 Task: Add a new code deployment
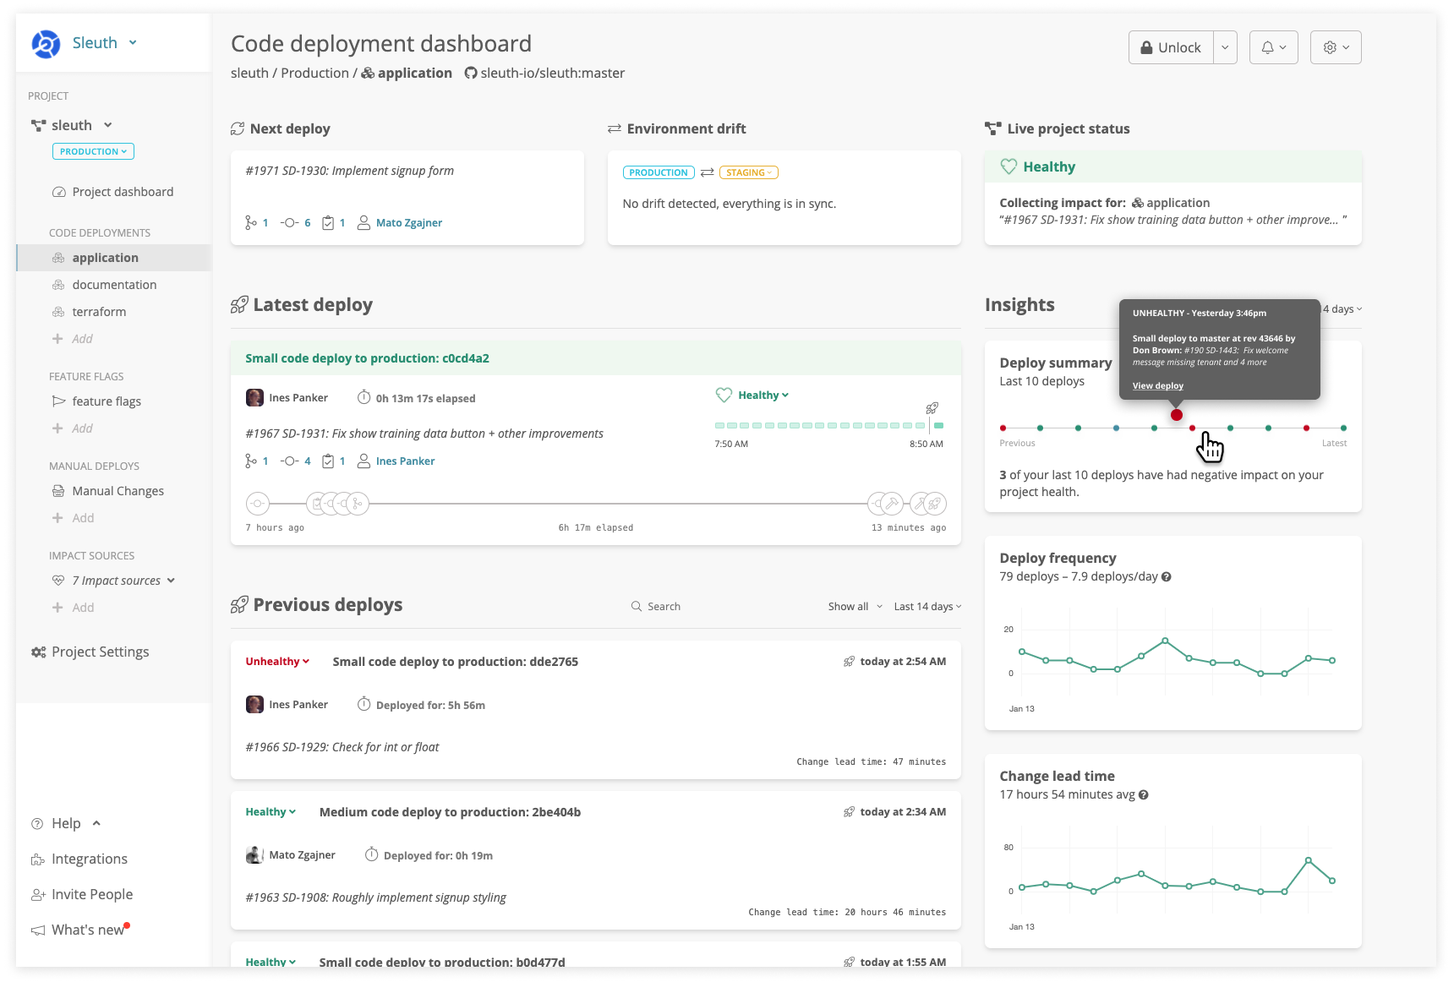(x=73, y=339)
